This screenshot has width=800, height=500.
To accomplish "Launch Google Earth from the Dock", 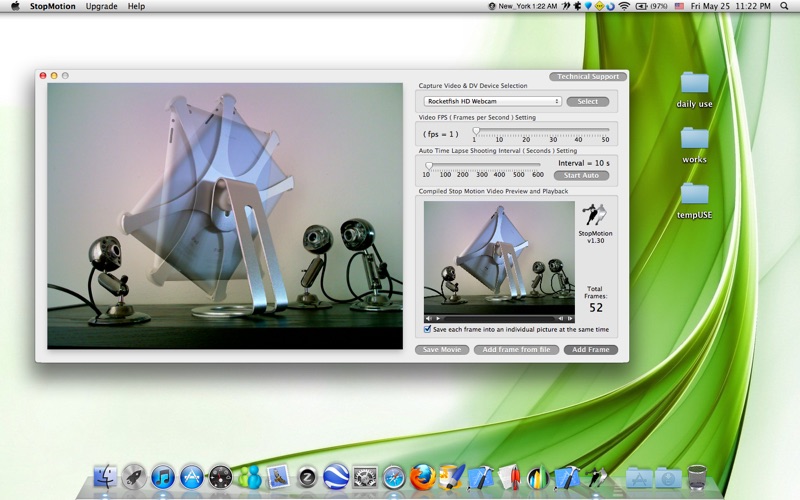I will tap(336, 478).
